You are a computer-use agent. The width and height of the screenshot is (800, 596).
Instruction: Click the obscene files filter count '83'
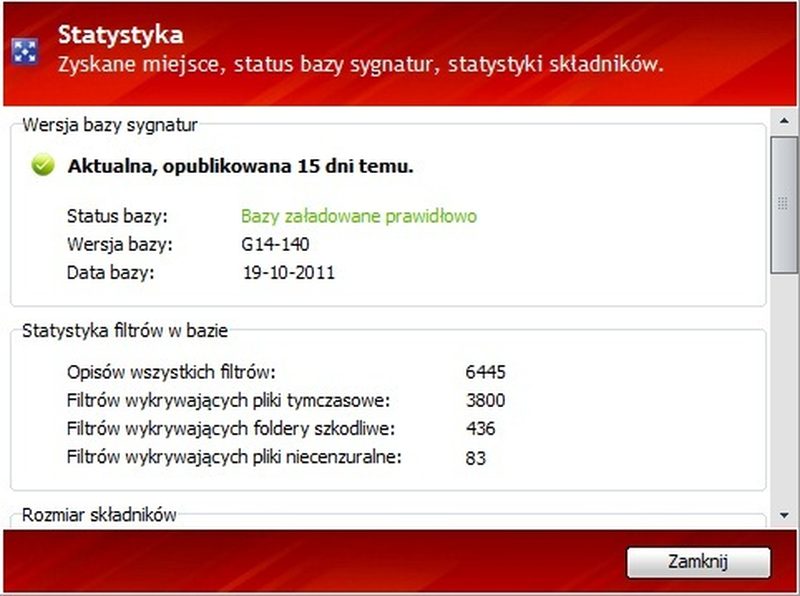[476, 458]
